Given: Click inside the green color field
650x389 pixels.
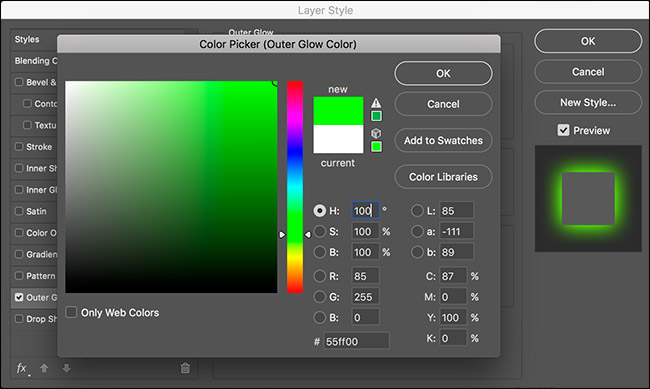Looking at the screenshot, I should tap(171, 187).
